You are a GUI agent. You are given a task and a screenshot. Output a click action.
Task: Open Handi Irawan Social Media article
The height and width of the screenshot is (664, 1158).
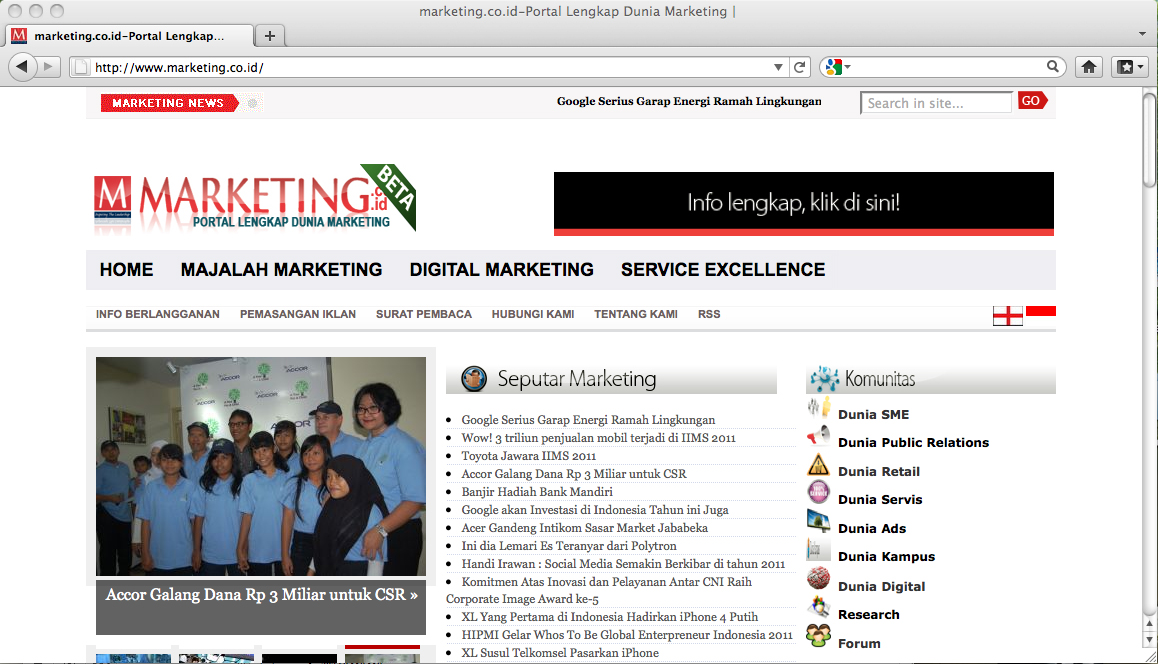point(623,564)
